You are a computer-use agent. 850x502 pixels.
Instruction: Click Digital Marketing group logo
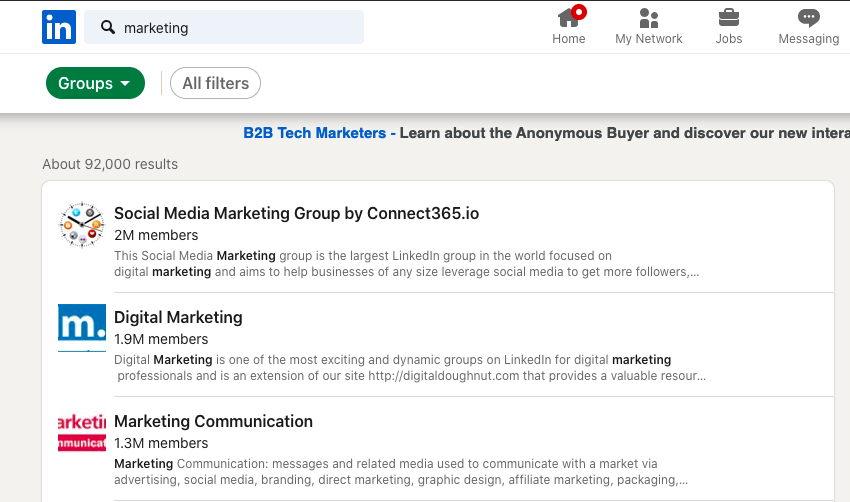point(82,328)
